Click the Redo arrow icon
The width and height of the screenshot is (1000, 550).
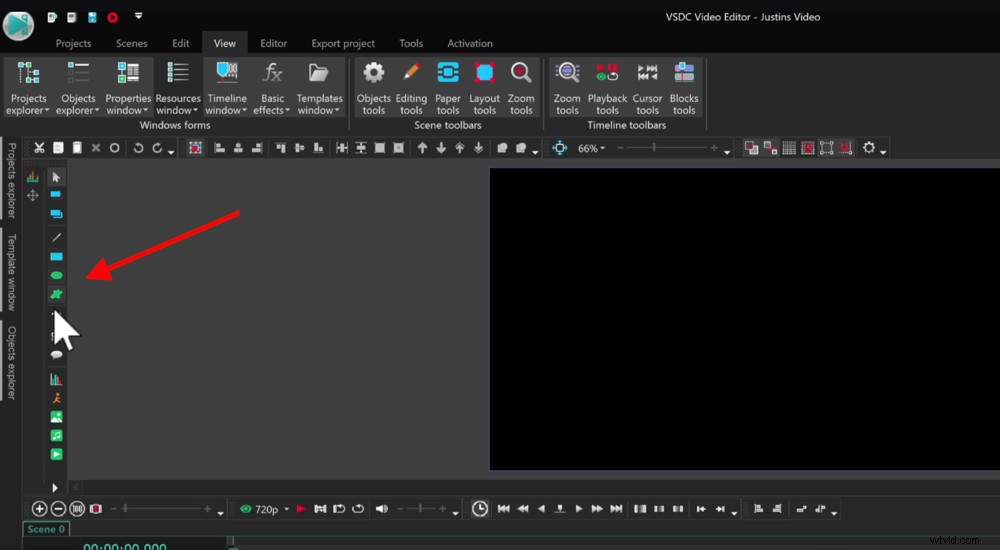157,148
